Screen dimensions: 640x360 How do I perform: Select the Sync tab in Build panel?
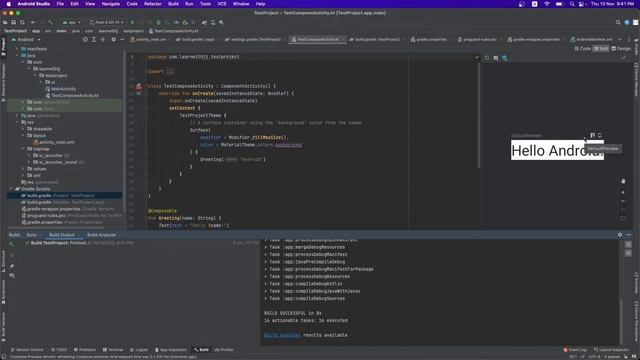(31, 235)
